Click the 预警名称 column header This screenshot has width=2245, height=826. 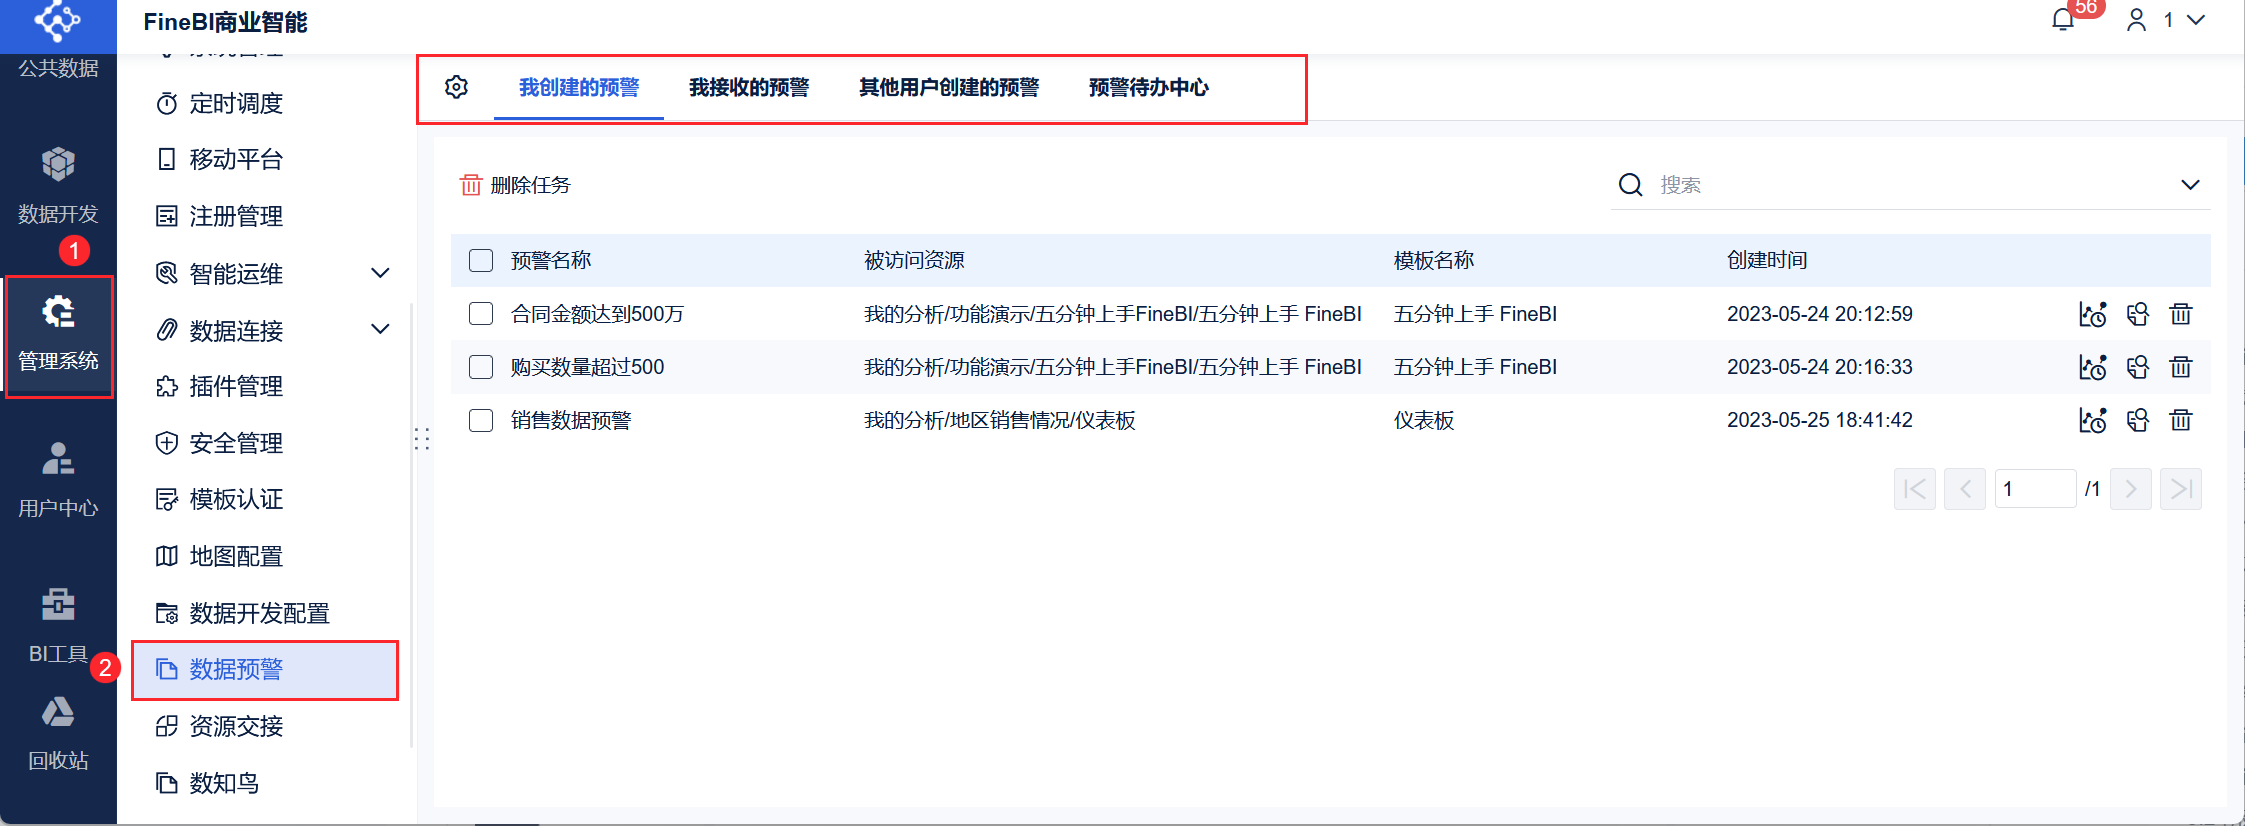point(551,261)
